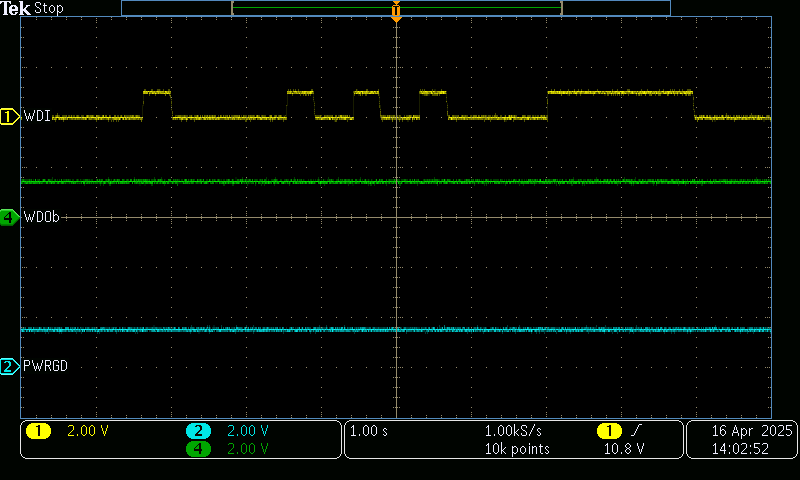Click the WDI channel label
The width and height of the screenshot is (800, 480).
click(37, 117)
